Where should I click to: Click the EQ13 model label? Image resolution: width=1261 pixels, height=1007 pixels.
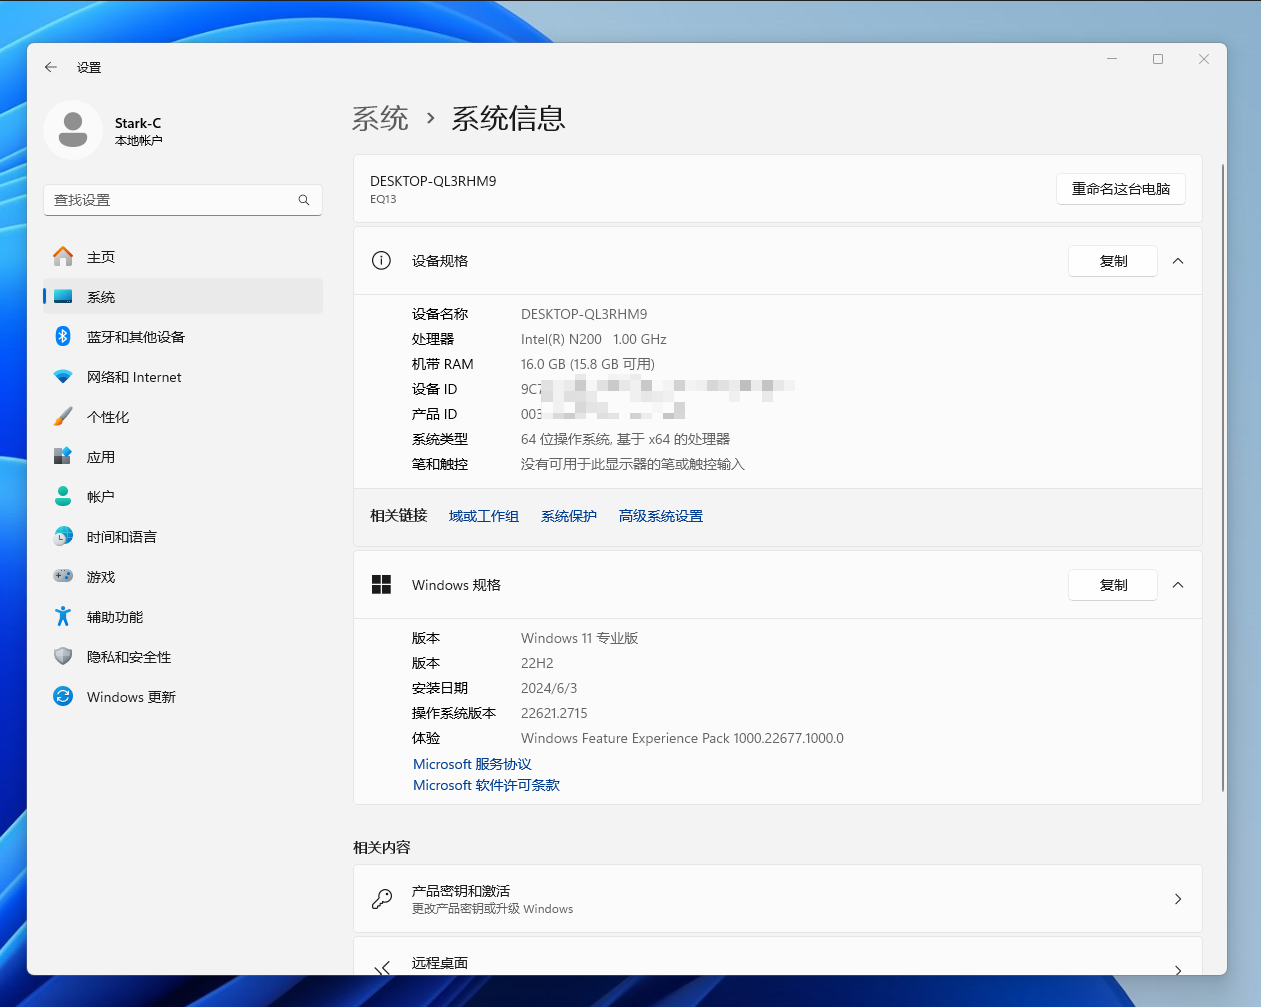click(383, 199)
